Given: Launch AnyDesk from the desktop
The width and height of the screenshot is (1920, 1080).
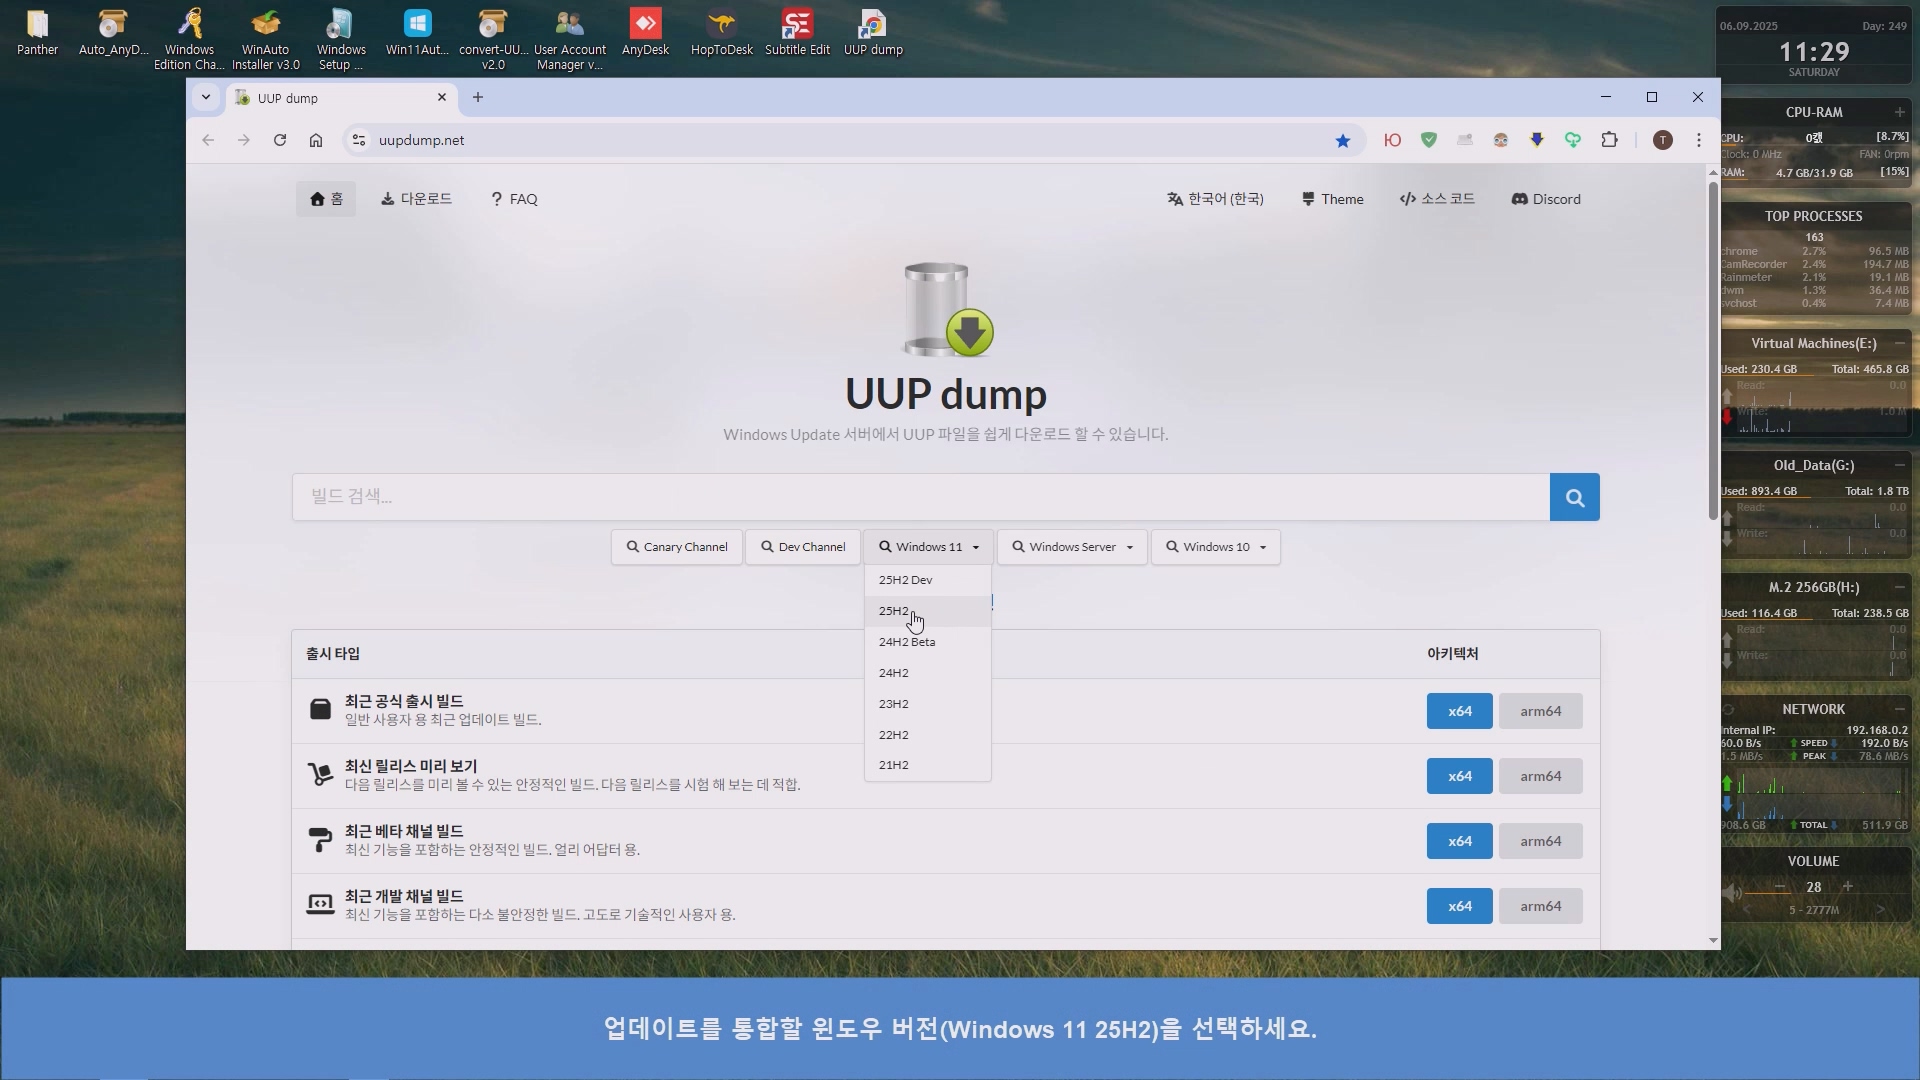Looking at the screenshot, I should tap(645, 33).
